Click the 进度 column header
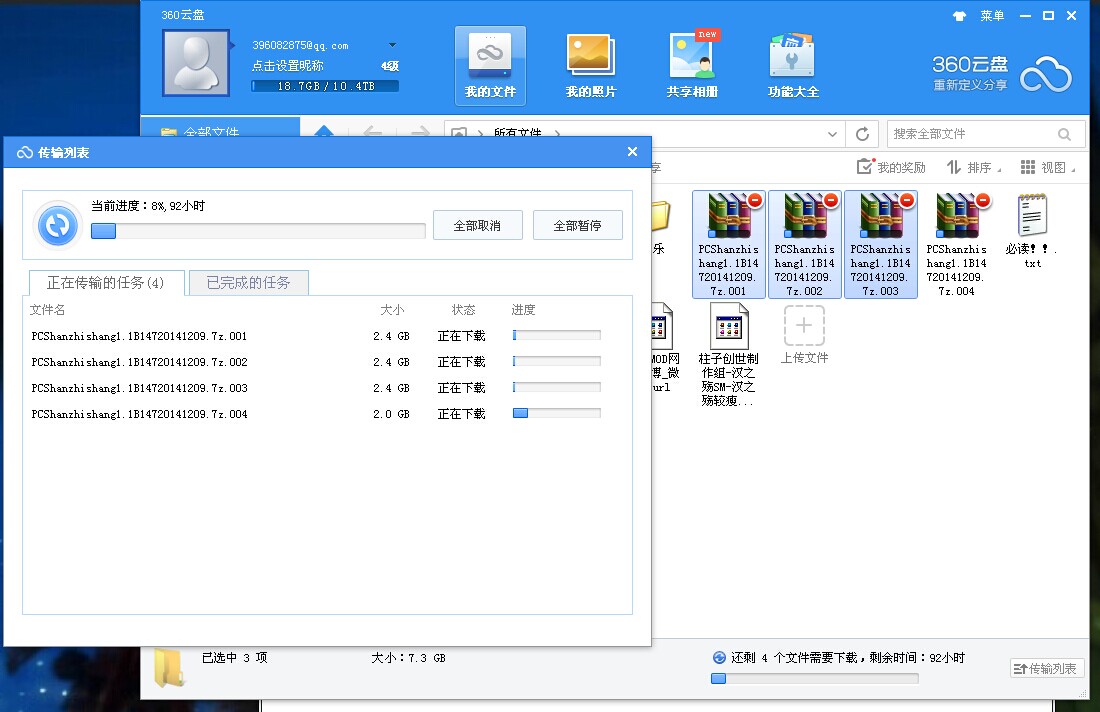Viewport: 1100px width, 712px height. click(x=523, y=309)
